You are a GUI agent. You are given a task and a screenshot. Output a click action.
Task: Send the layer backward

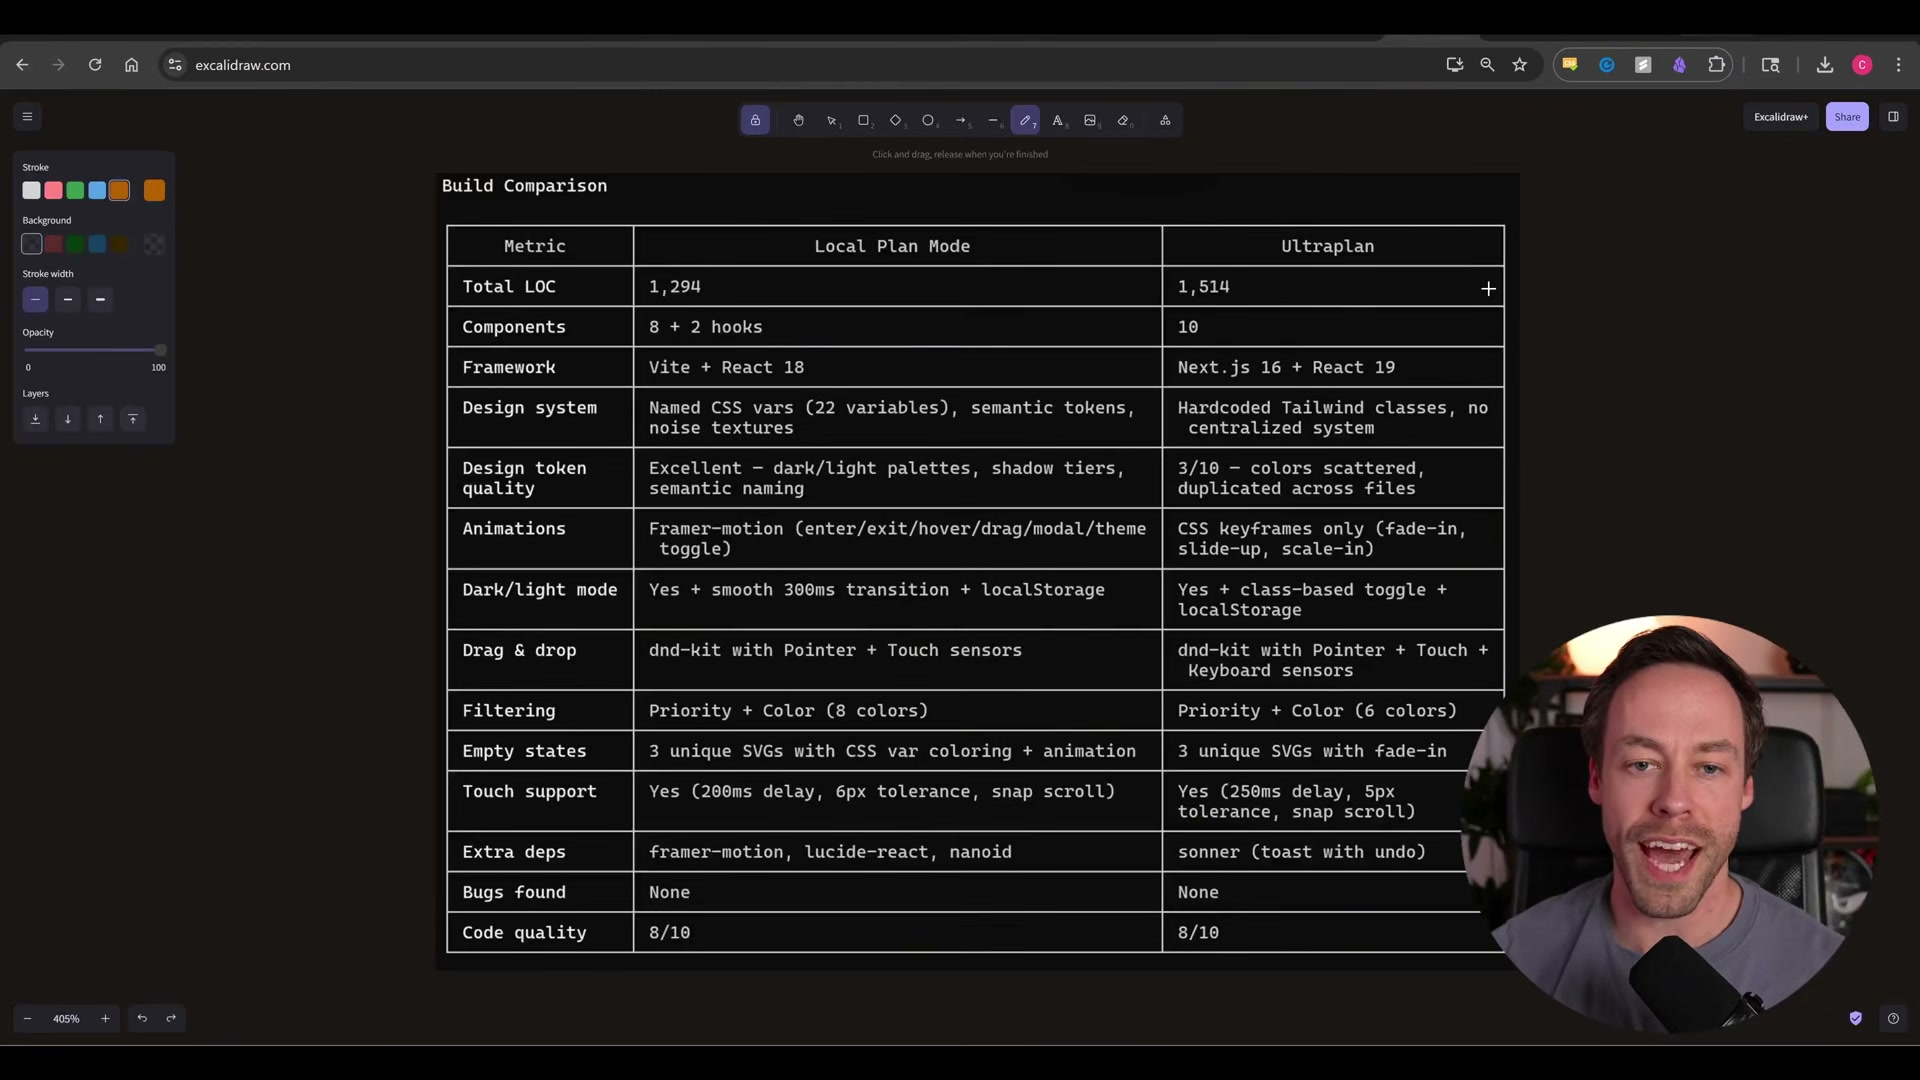pos(68,419)
